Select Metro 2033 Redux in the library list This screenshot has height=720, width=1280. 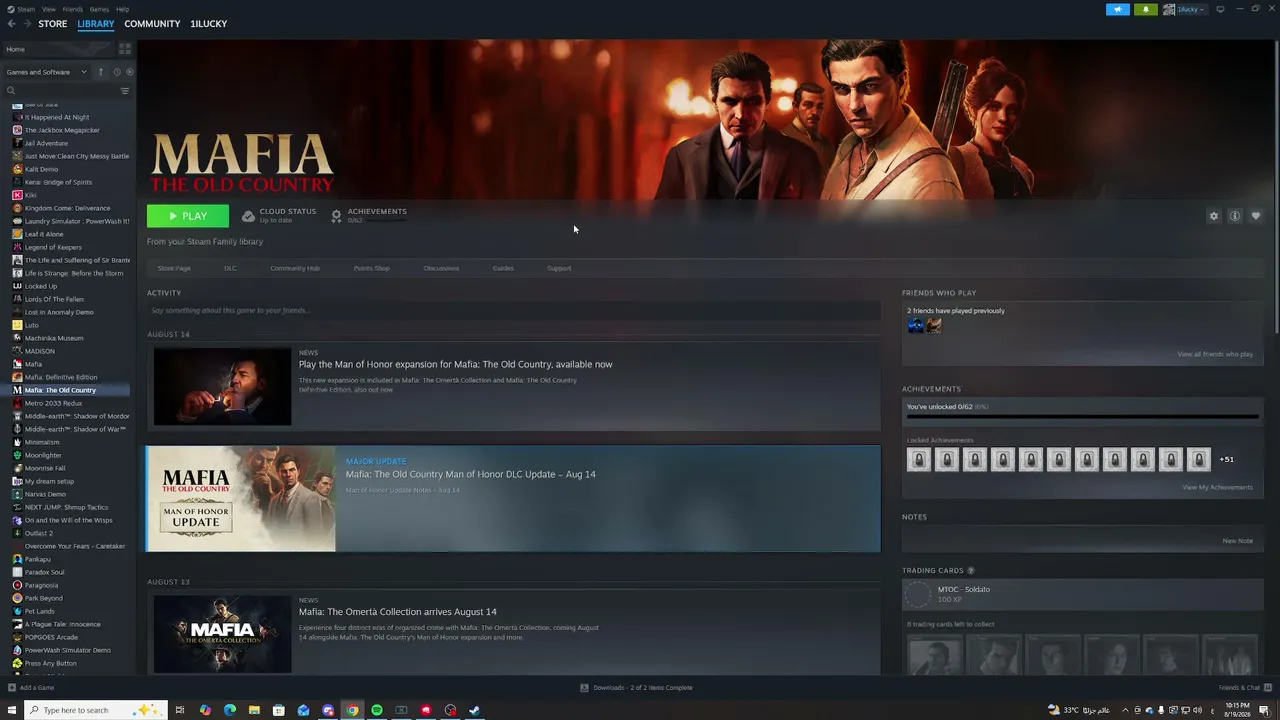tap(53, 403)
